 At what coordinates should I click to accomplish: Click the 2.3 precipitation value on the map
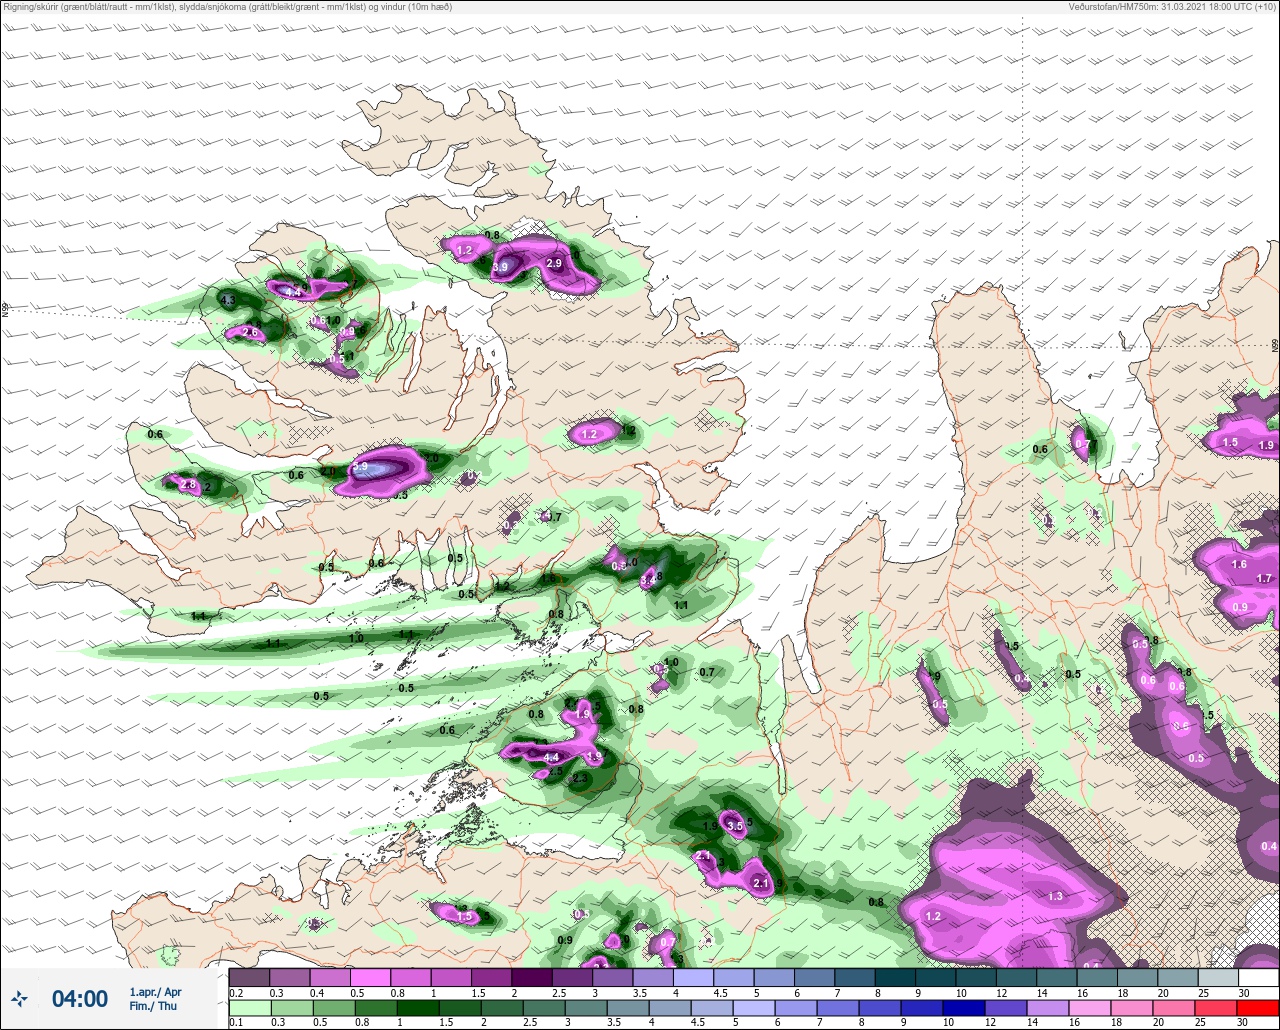pyautogui.click(x=579, y=779)
